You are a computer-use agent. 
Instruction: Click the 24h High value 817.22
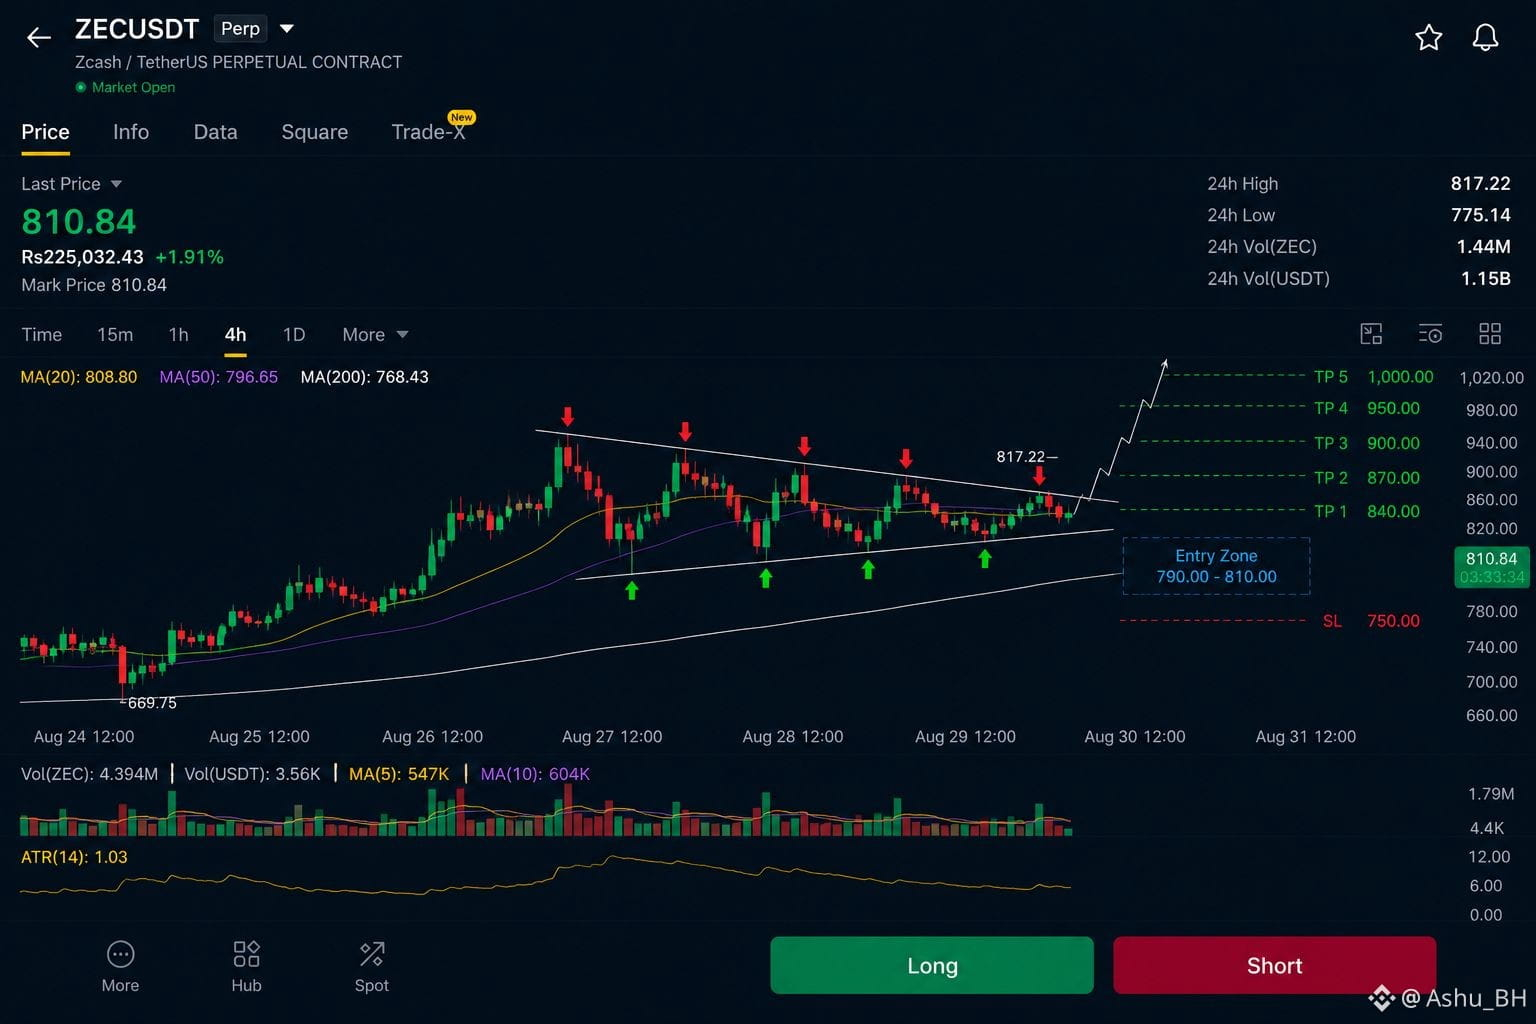coord(1480,184)
